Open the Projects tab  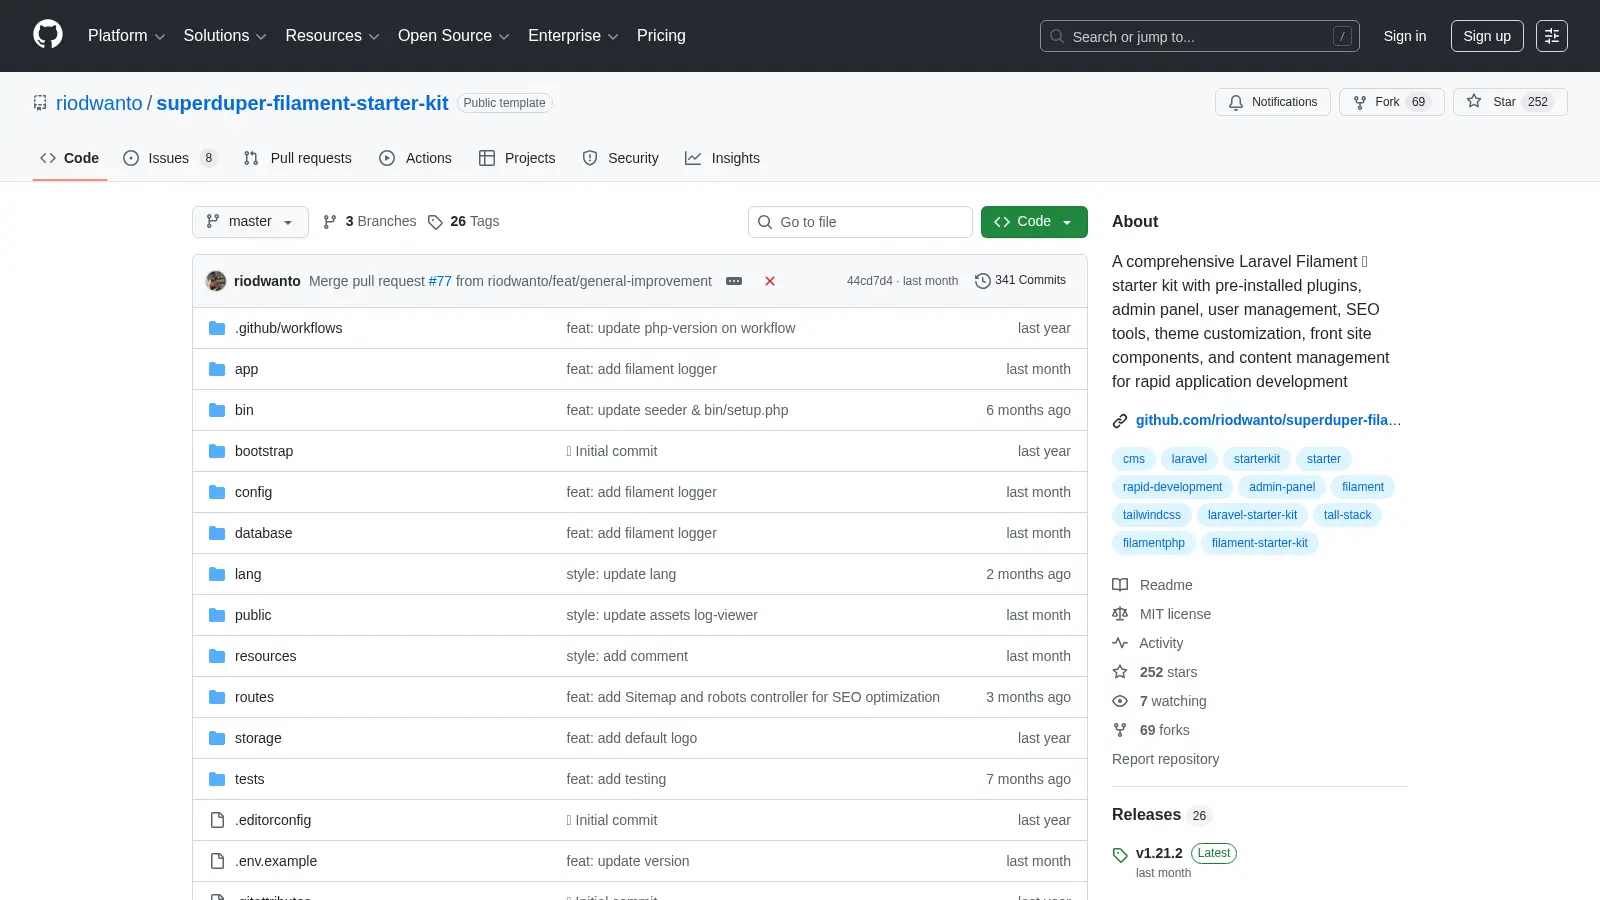(x=517, y=158)
